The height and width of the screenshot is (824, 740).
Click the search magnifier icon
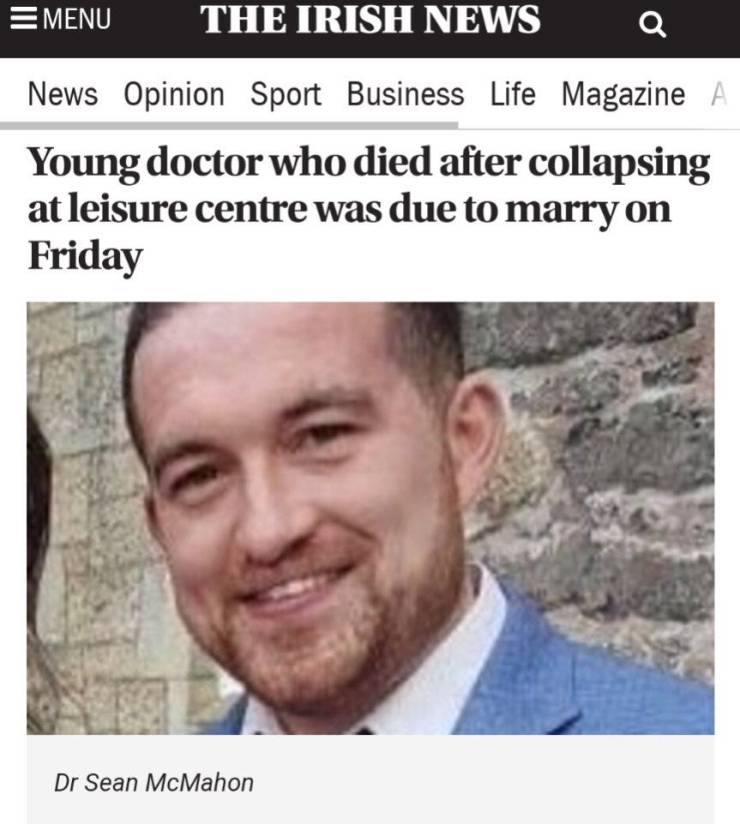point(652,26)
